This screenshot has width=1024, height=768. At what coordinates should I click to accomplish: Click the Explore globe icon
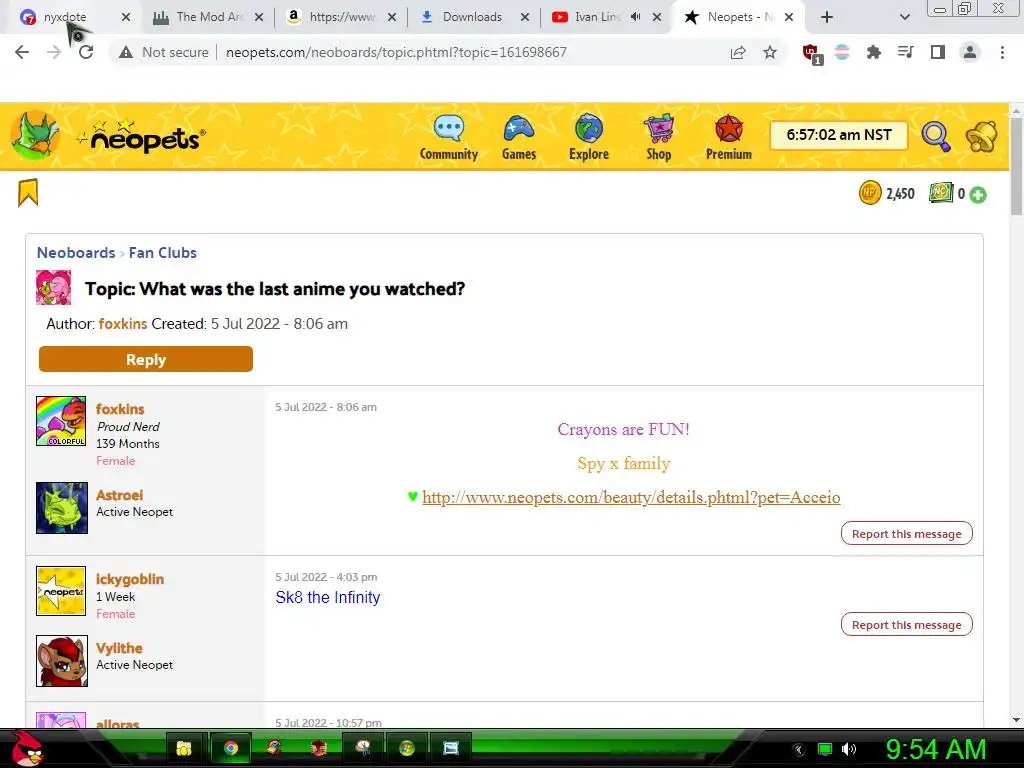coord(588,129)
